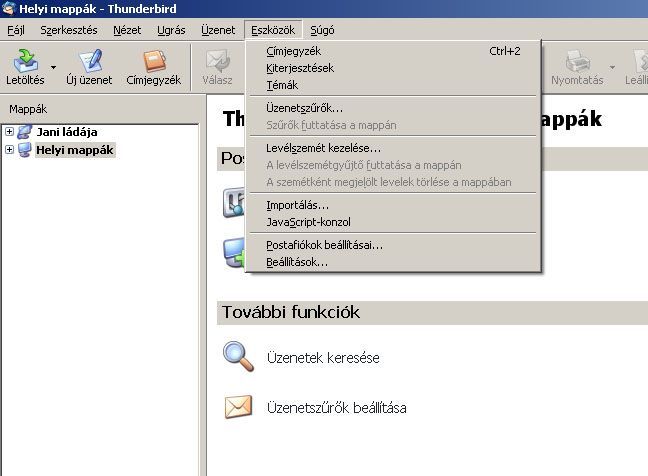Compose with the Új üzenet icon
The image size is (648, 476).
tap(91, 61)
